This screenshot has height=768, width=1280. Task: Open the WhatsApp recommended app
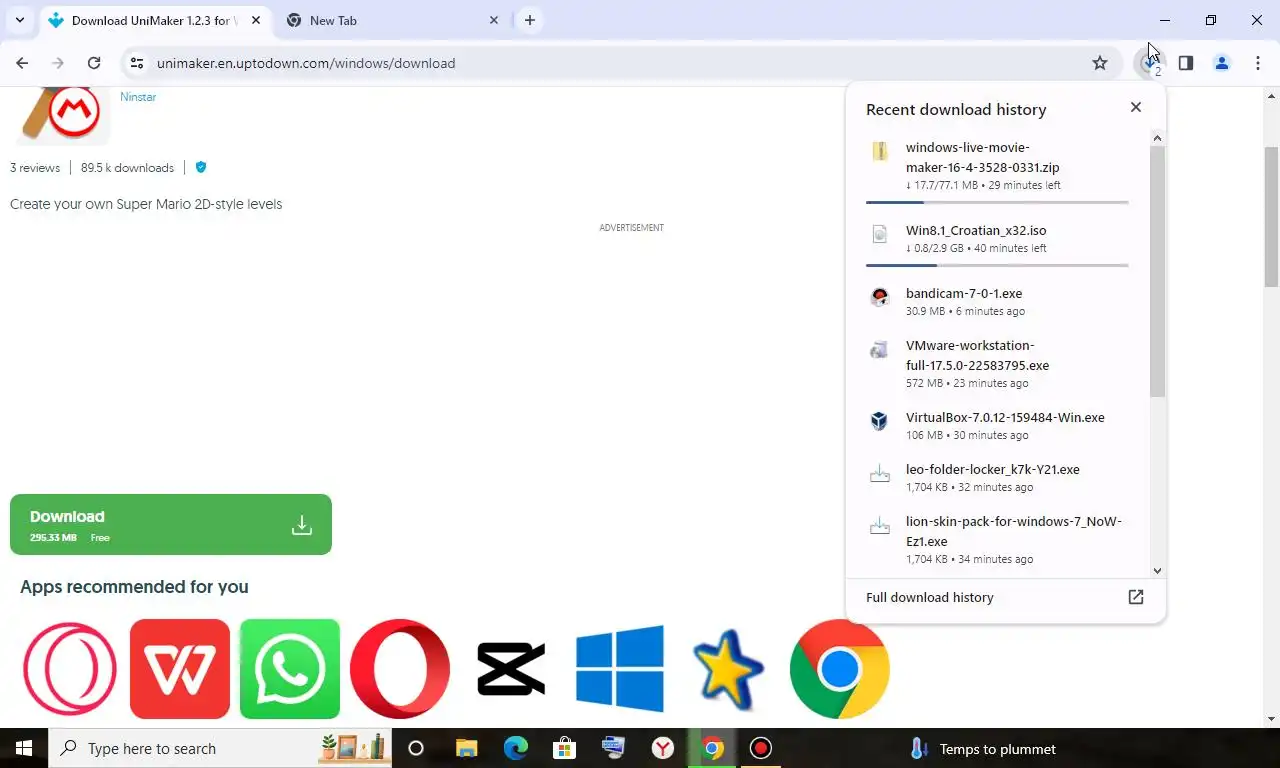(290, 669)
